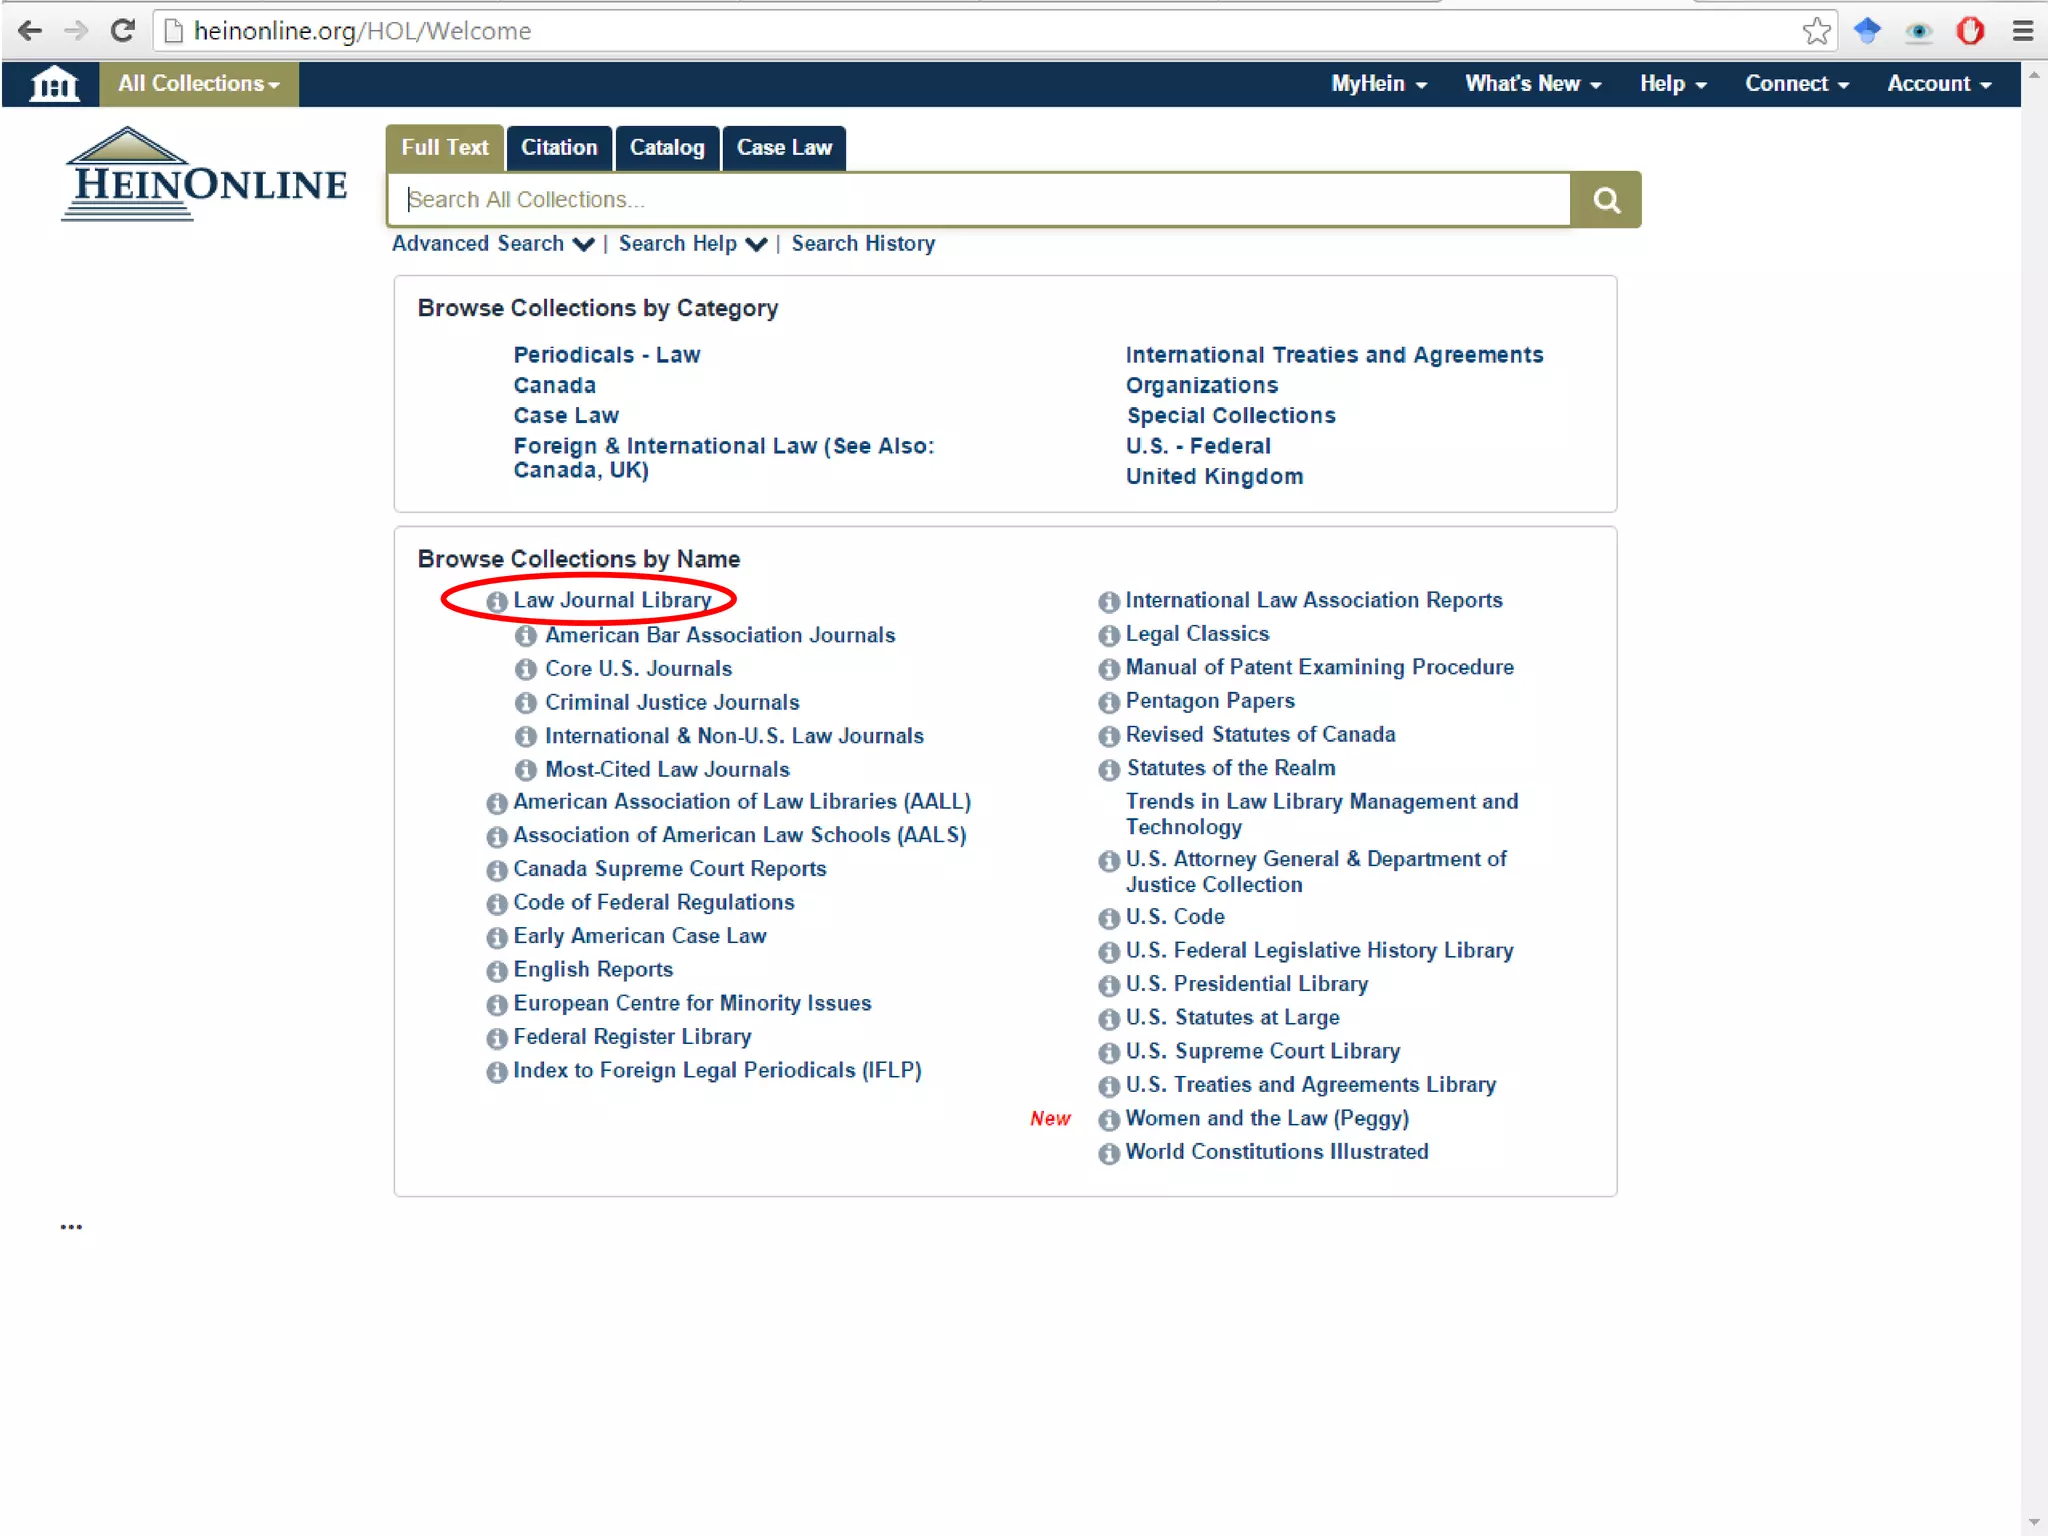
Task: Switch to the Case Law tab
Action: click(x=784, y=148)
